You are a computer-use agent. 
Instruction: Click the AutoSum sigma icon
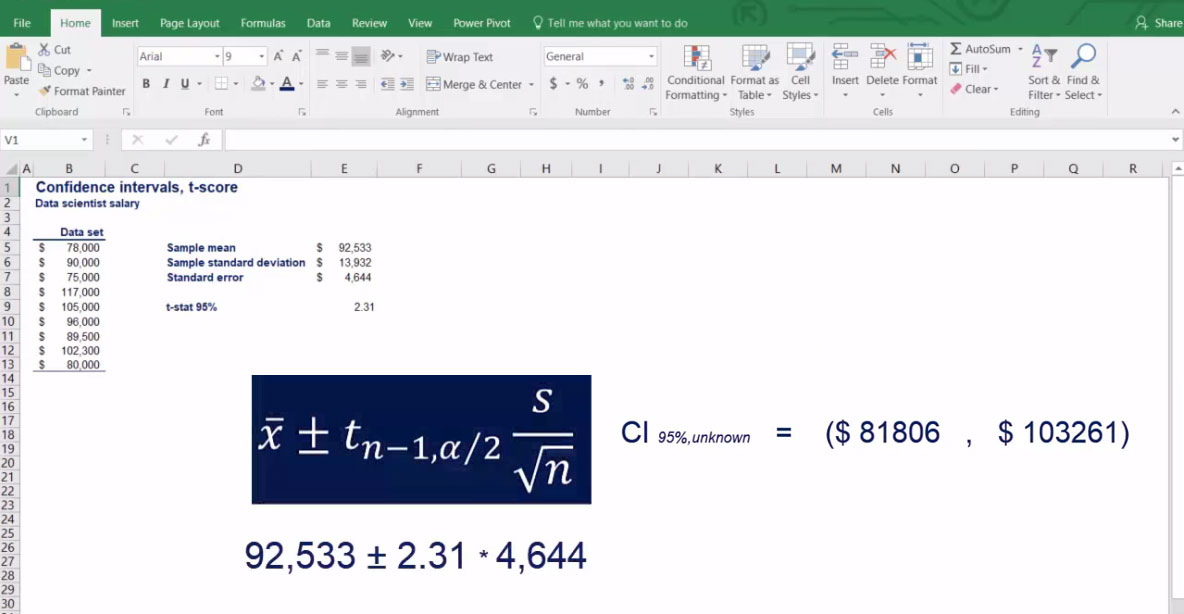click(956, 49)
